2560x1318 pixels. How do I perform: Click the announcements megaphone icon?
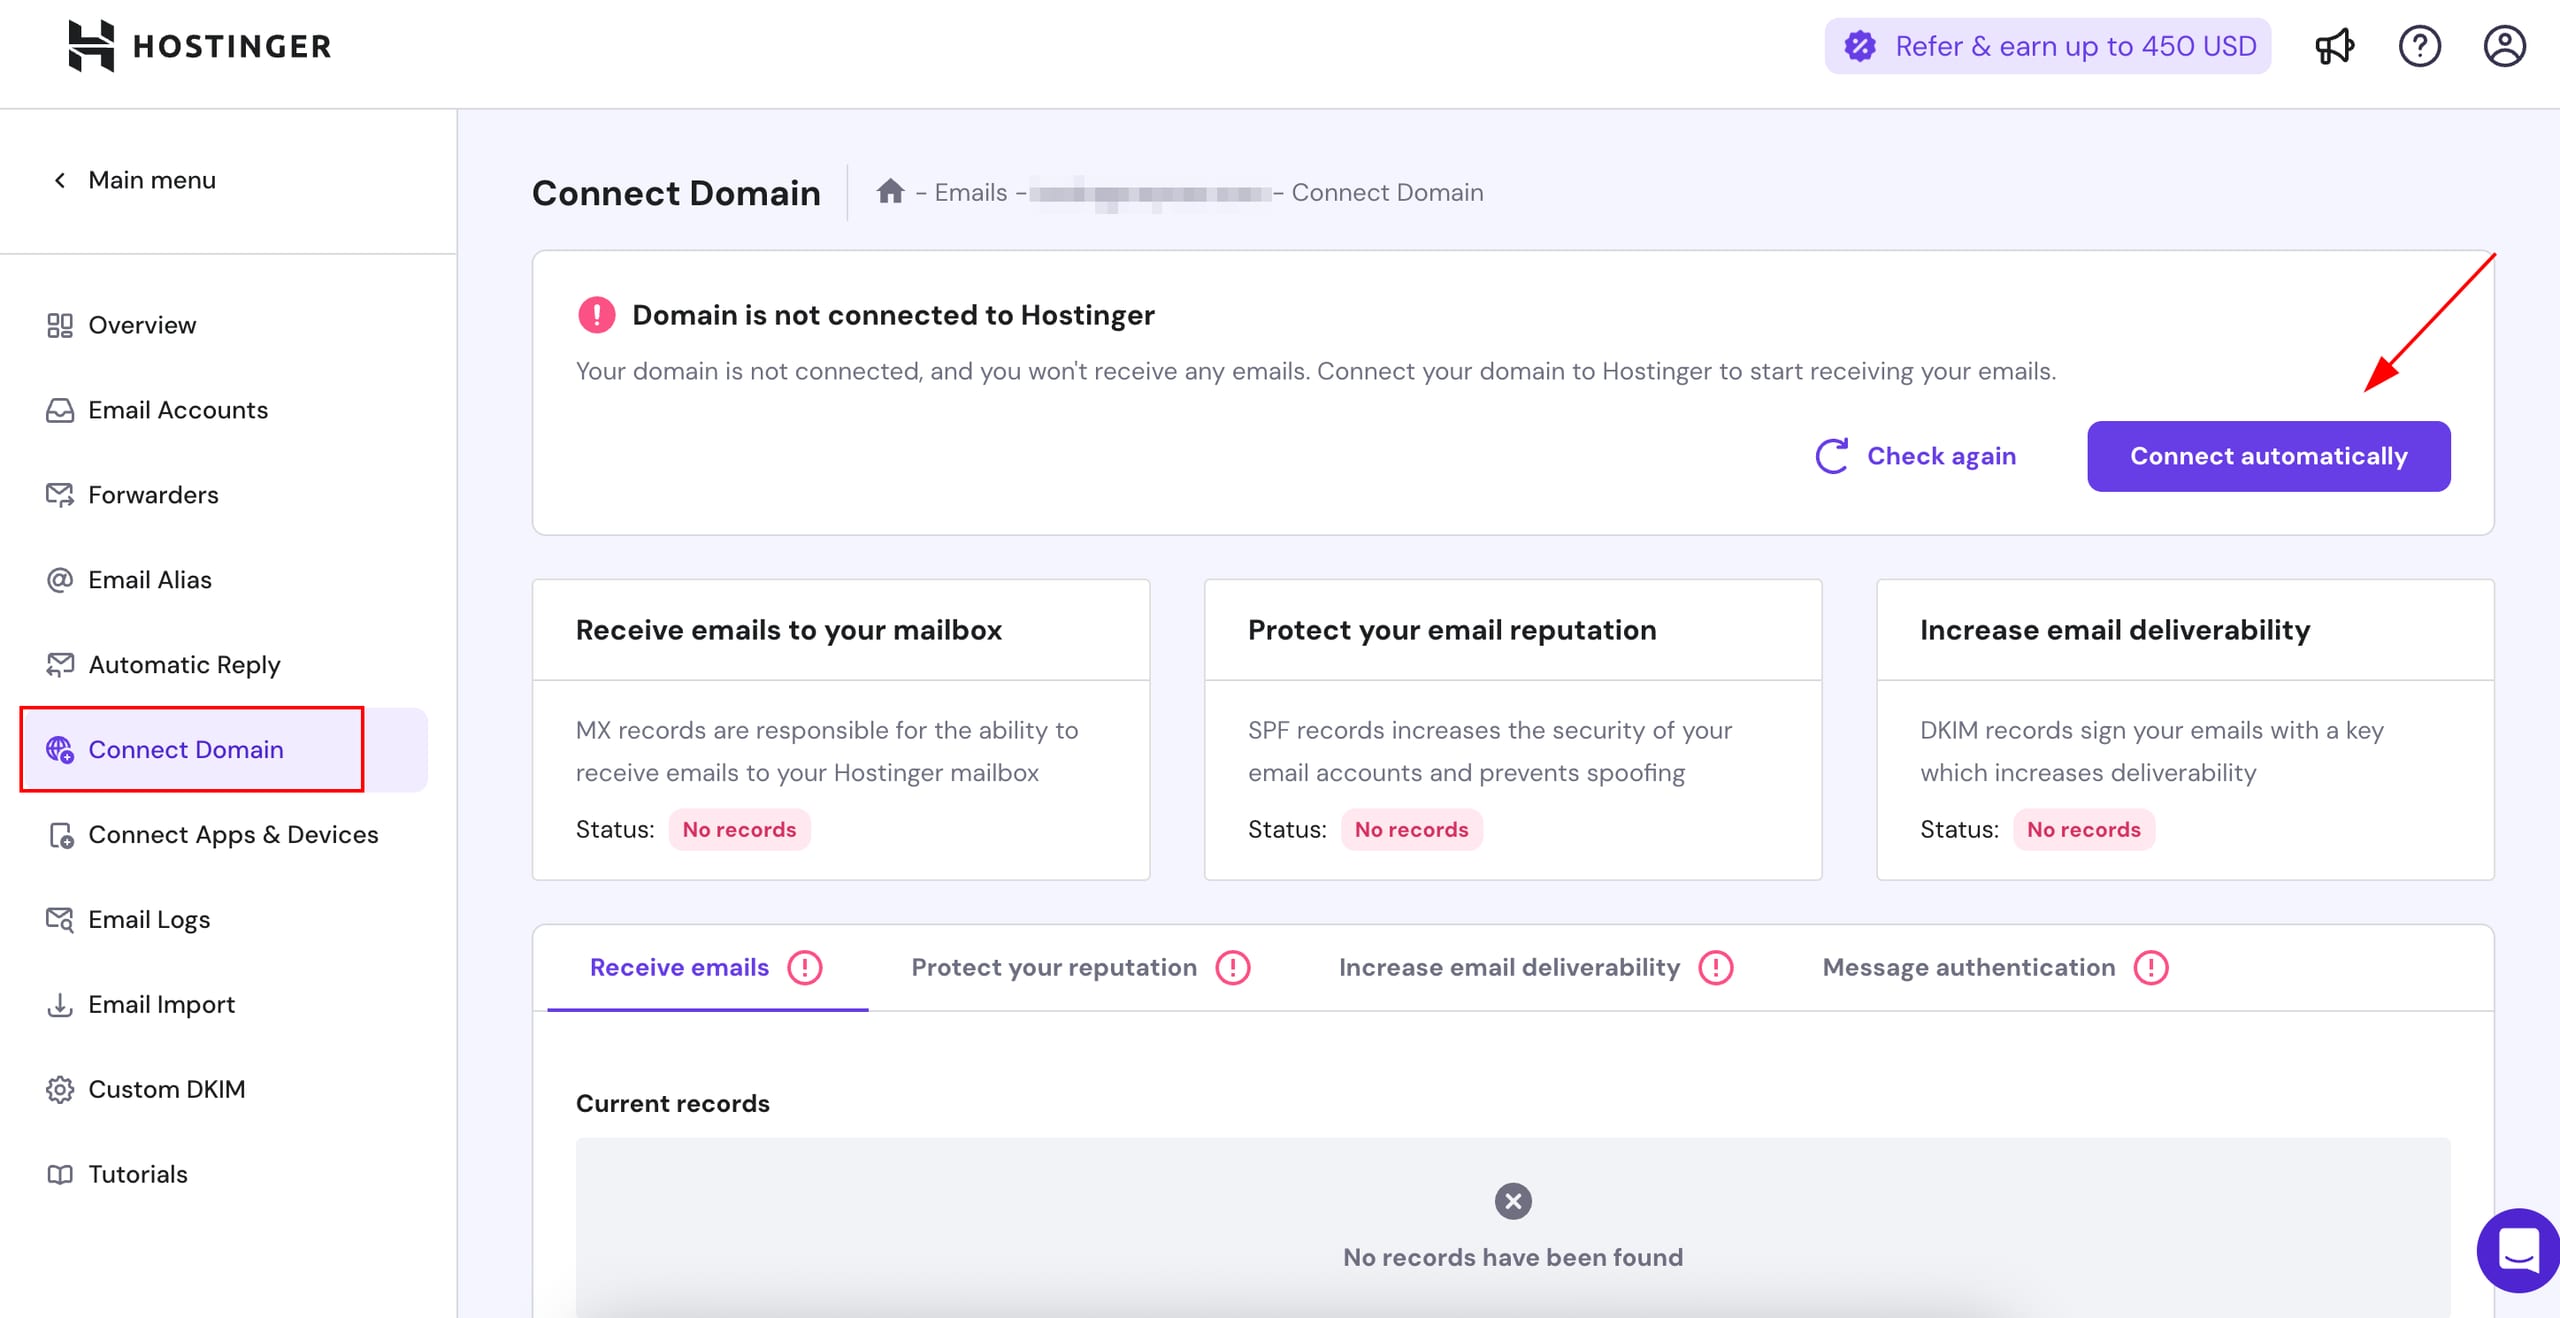(x=2334, y=46)
